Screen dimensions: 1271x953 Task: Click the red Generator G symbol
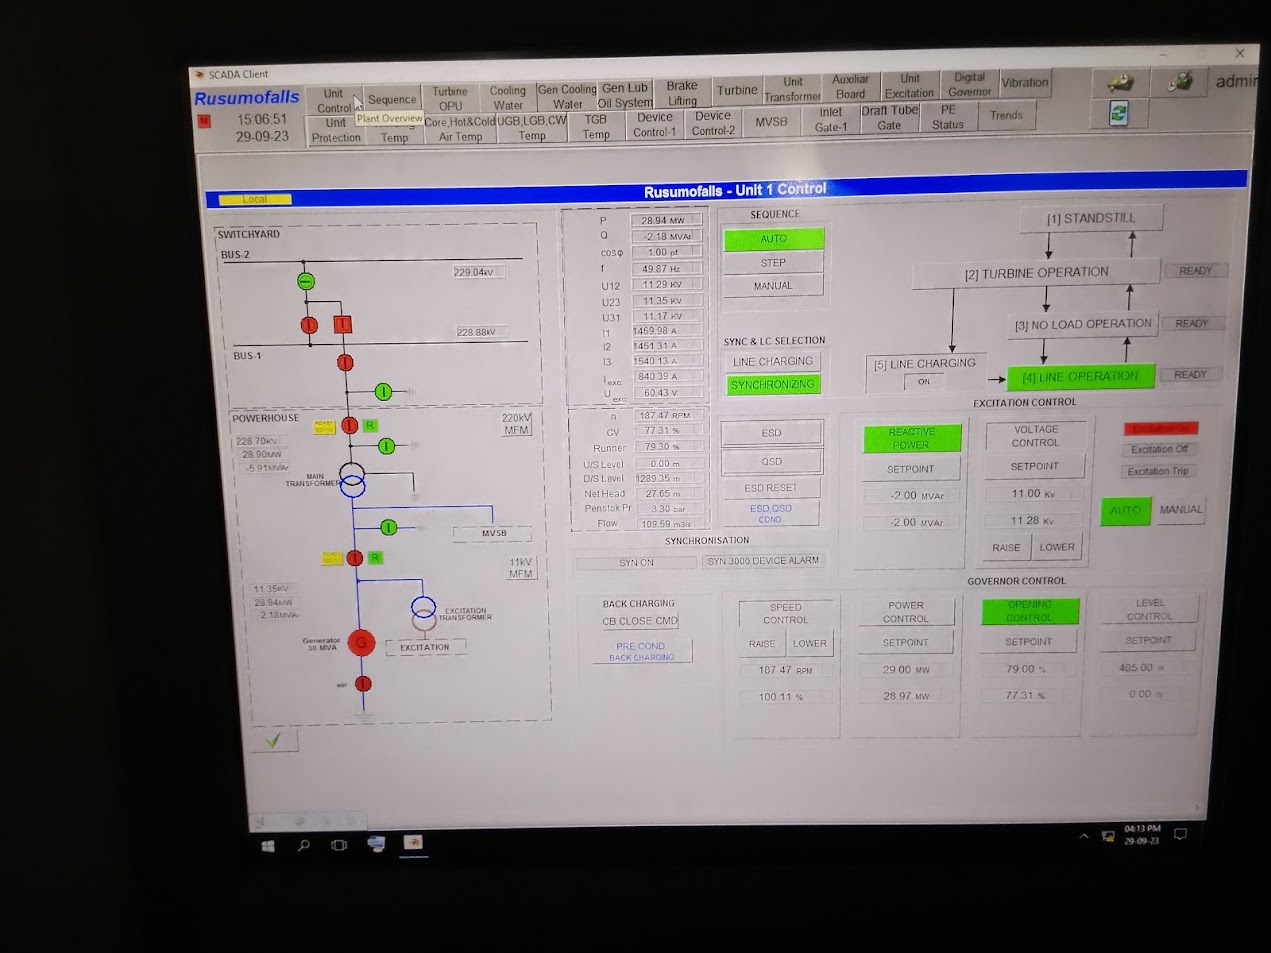tap(361, 643)
